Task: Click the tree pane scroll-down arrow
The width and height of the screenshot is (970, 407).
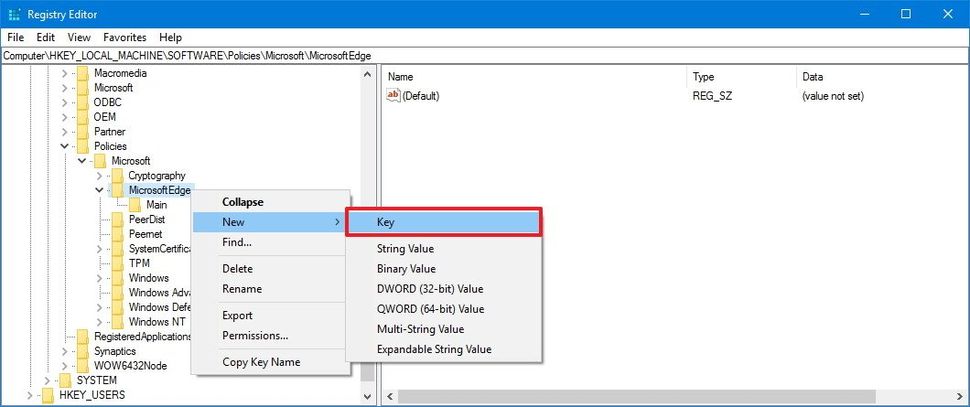Action: [367, 396]
